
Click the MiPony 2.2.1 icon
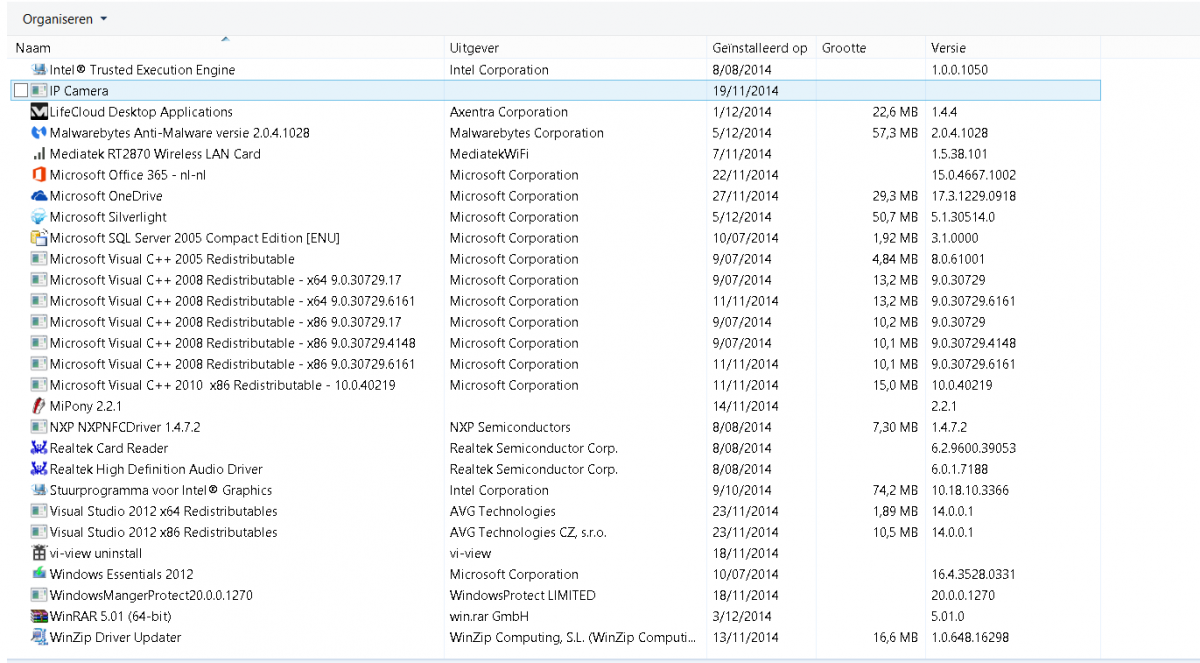tap(39, 406)
